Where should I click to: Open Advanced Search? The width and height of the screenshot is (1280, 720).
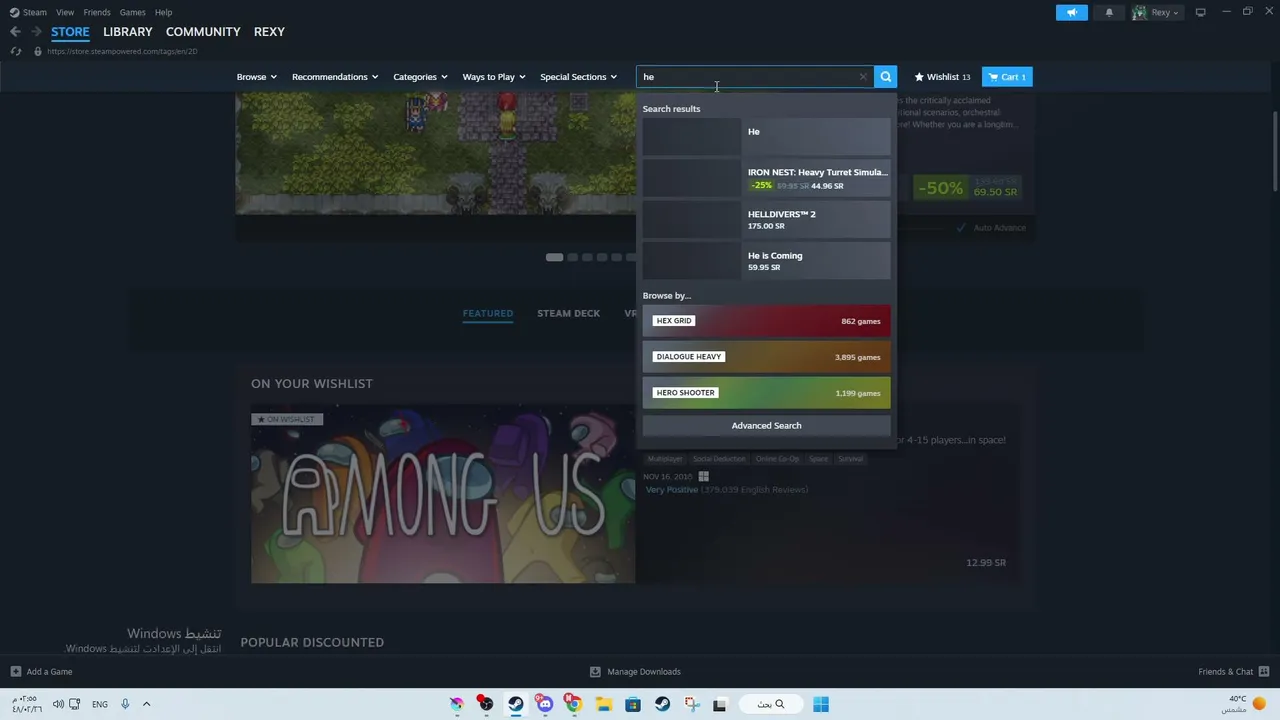pos(766,426)
